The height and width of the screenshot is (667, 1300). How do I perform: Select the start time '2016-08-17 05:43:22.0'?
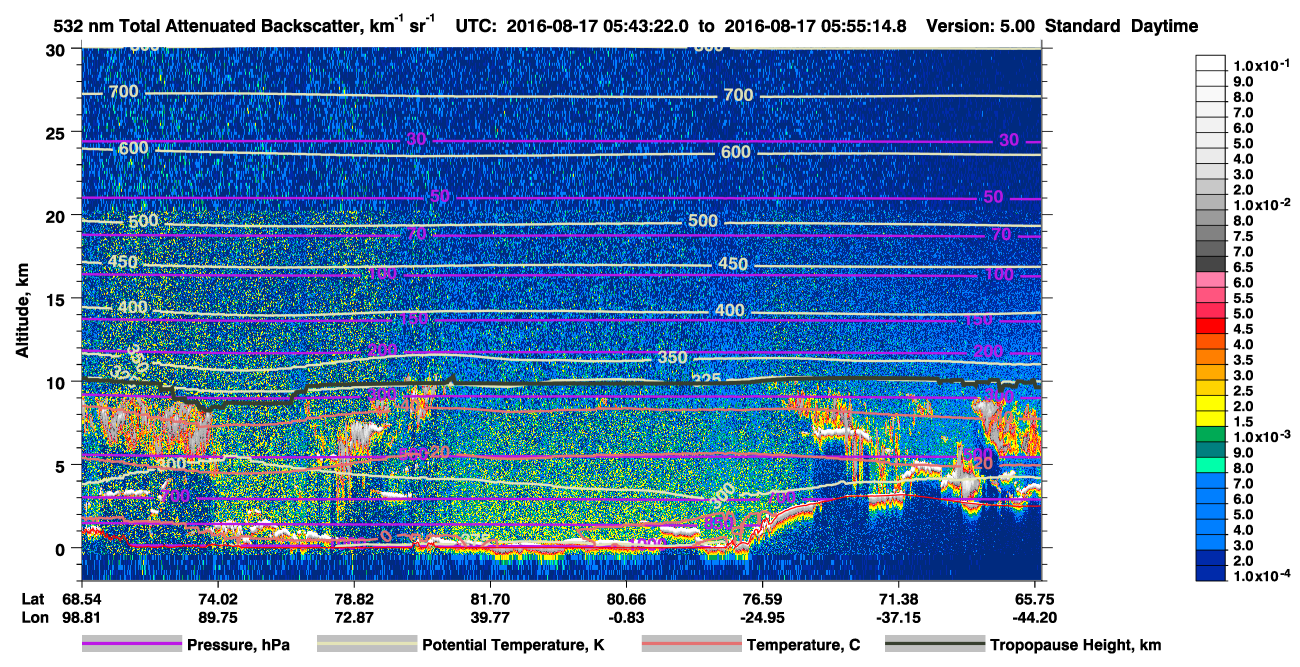[596, 27]
